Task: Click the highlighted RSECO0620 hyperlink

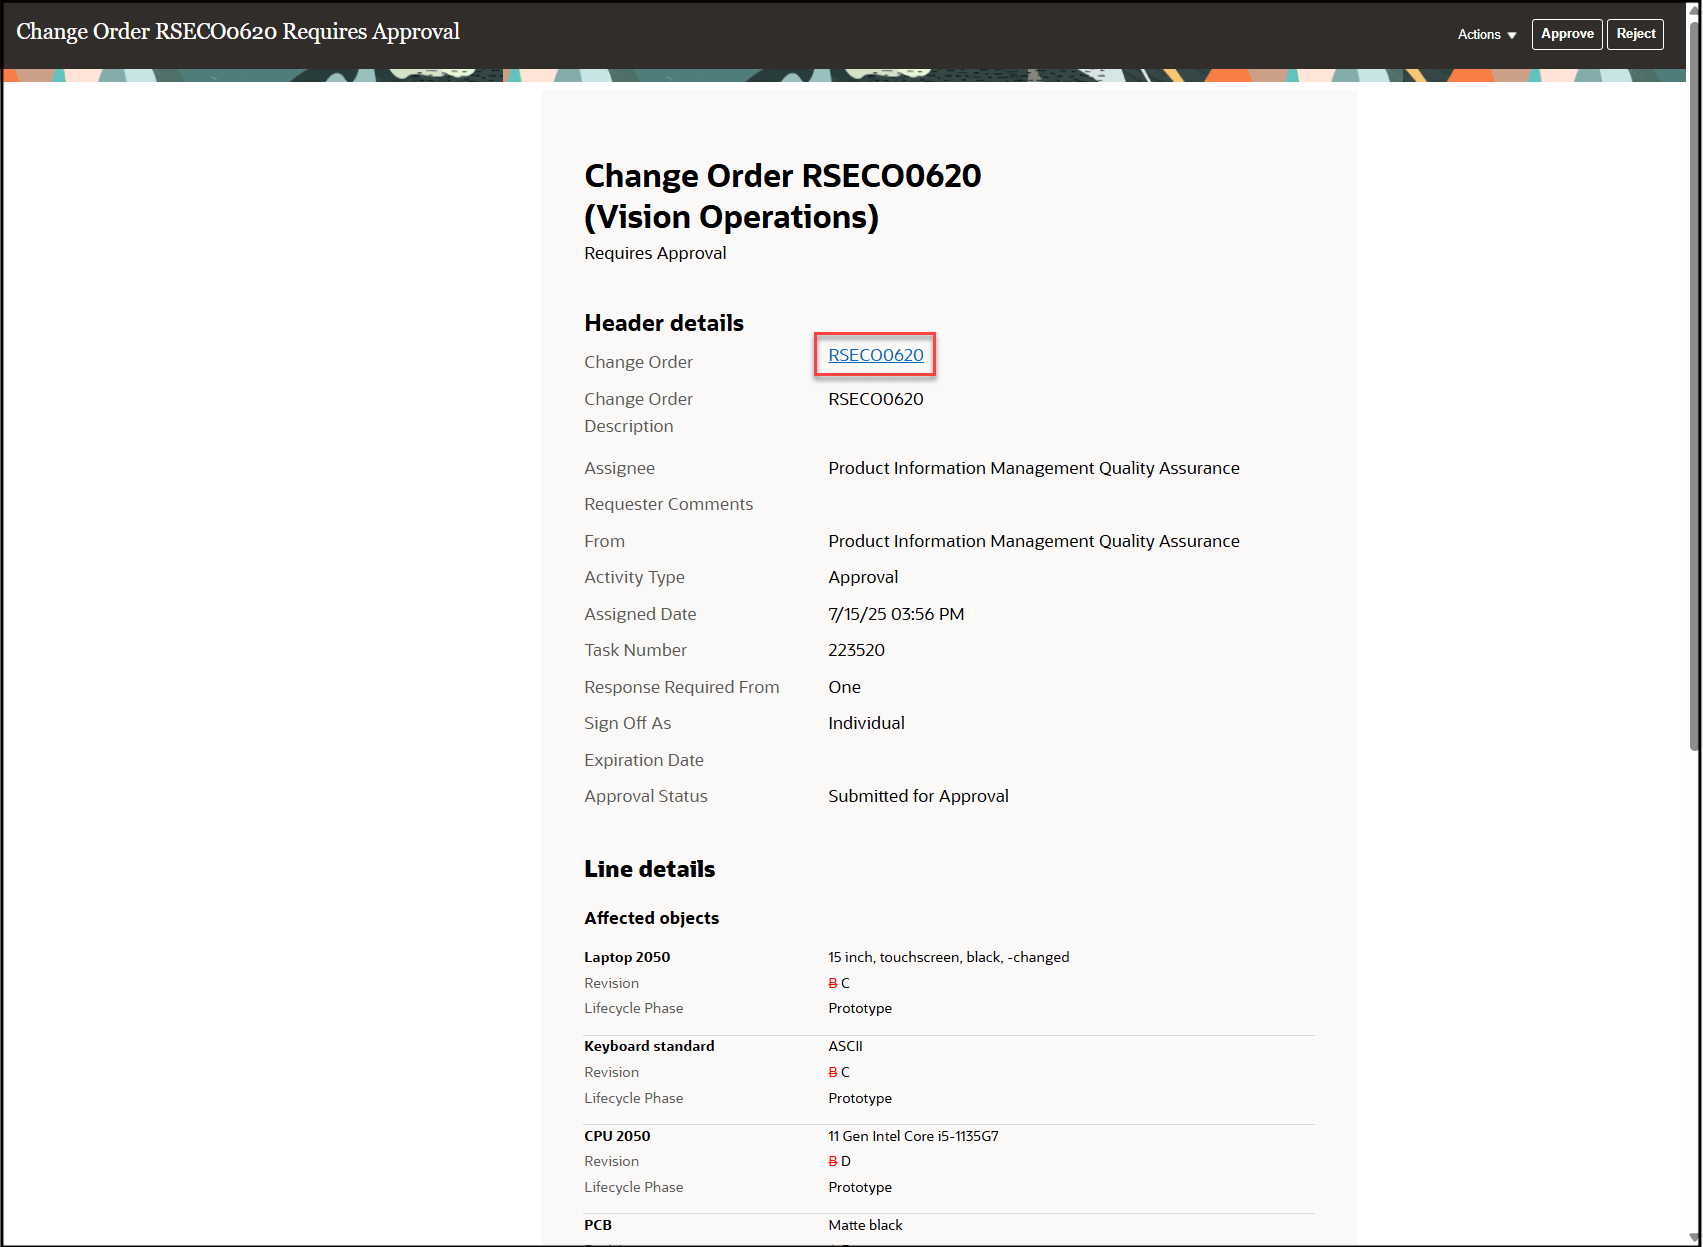Action: tap(874, 355)
